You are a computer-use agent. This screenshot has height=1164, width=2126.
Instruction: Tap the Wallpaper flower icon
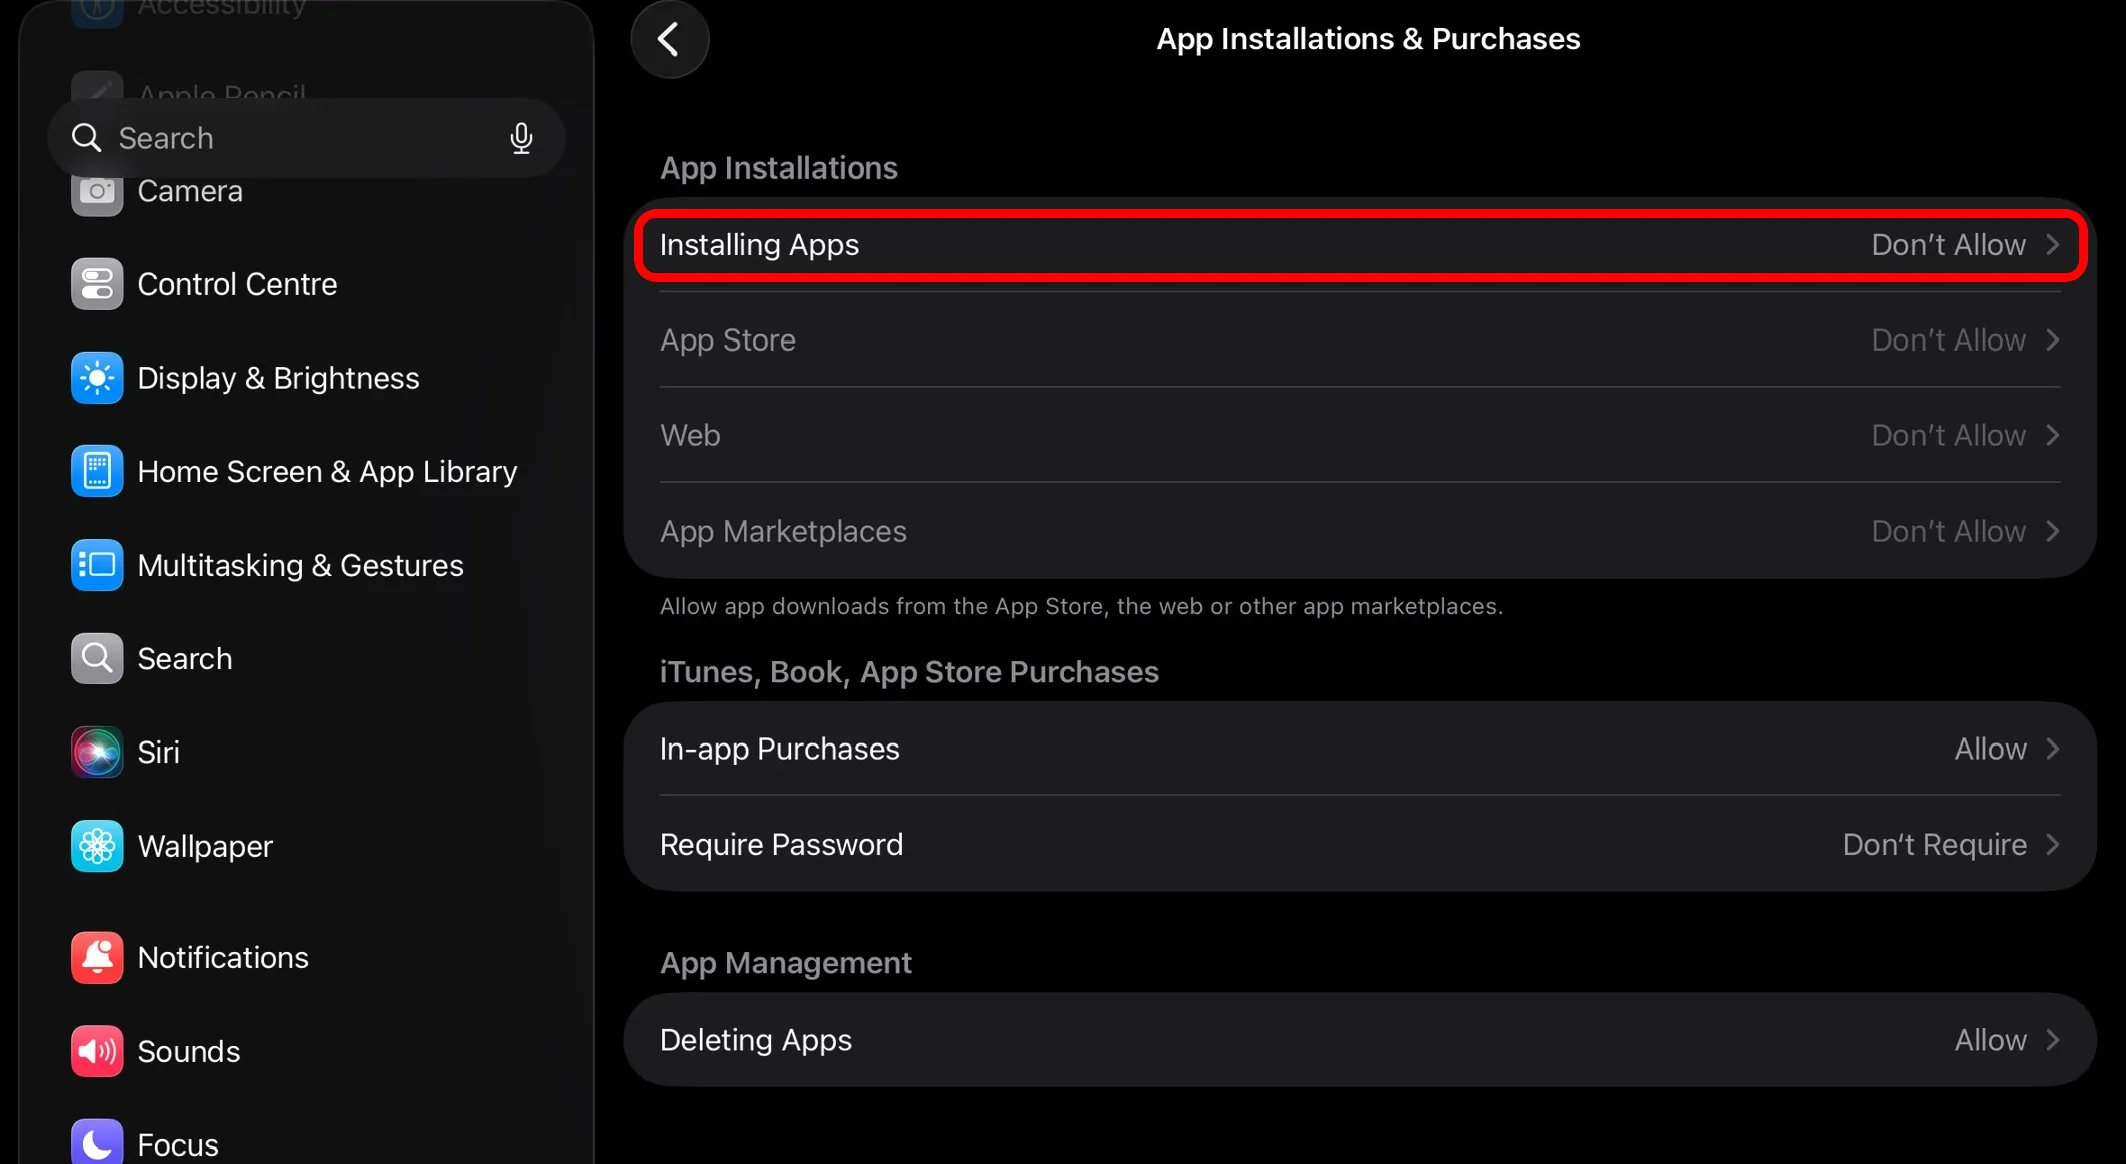click(x=97, y=846)
